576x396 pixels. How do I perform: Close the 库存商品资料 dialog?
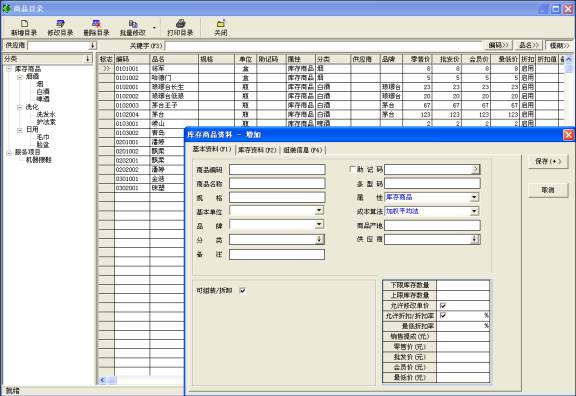[569, 135]
